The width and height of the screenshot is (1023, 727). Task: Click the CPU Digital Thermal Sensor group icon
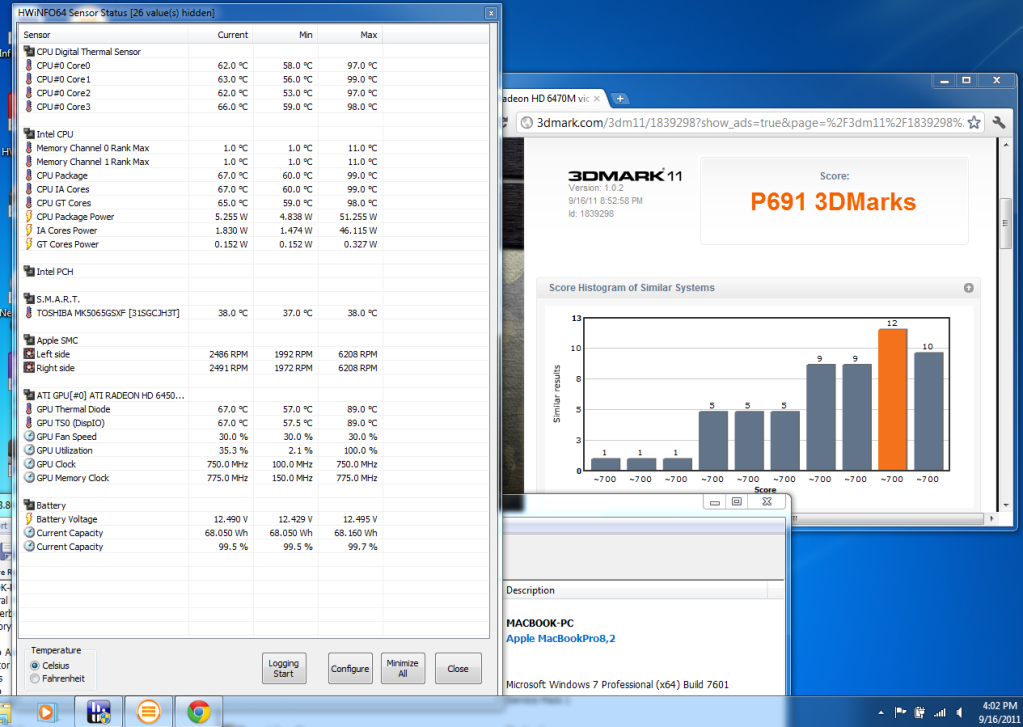[x=29, y=51]
